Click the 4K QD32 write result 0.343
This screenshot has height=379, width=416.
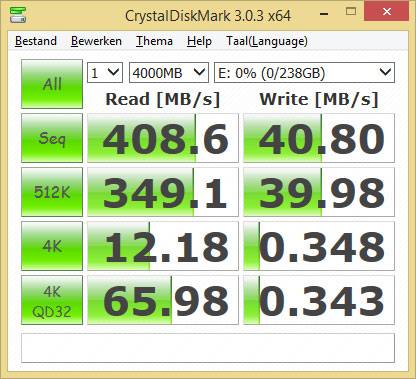(x=319, y=300)
